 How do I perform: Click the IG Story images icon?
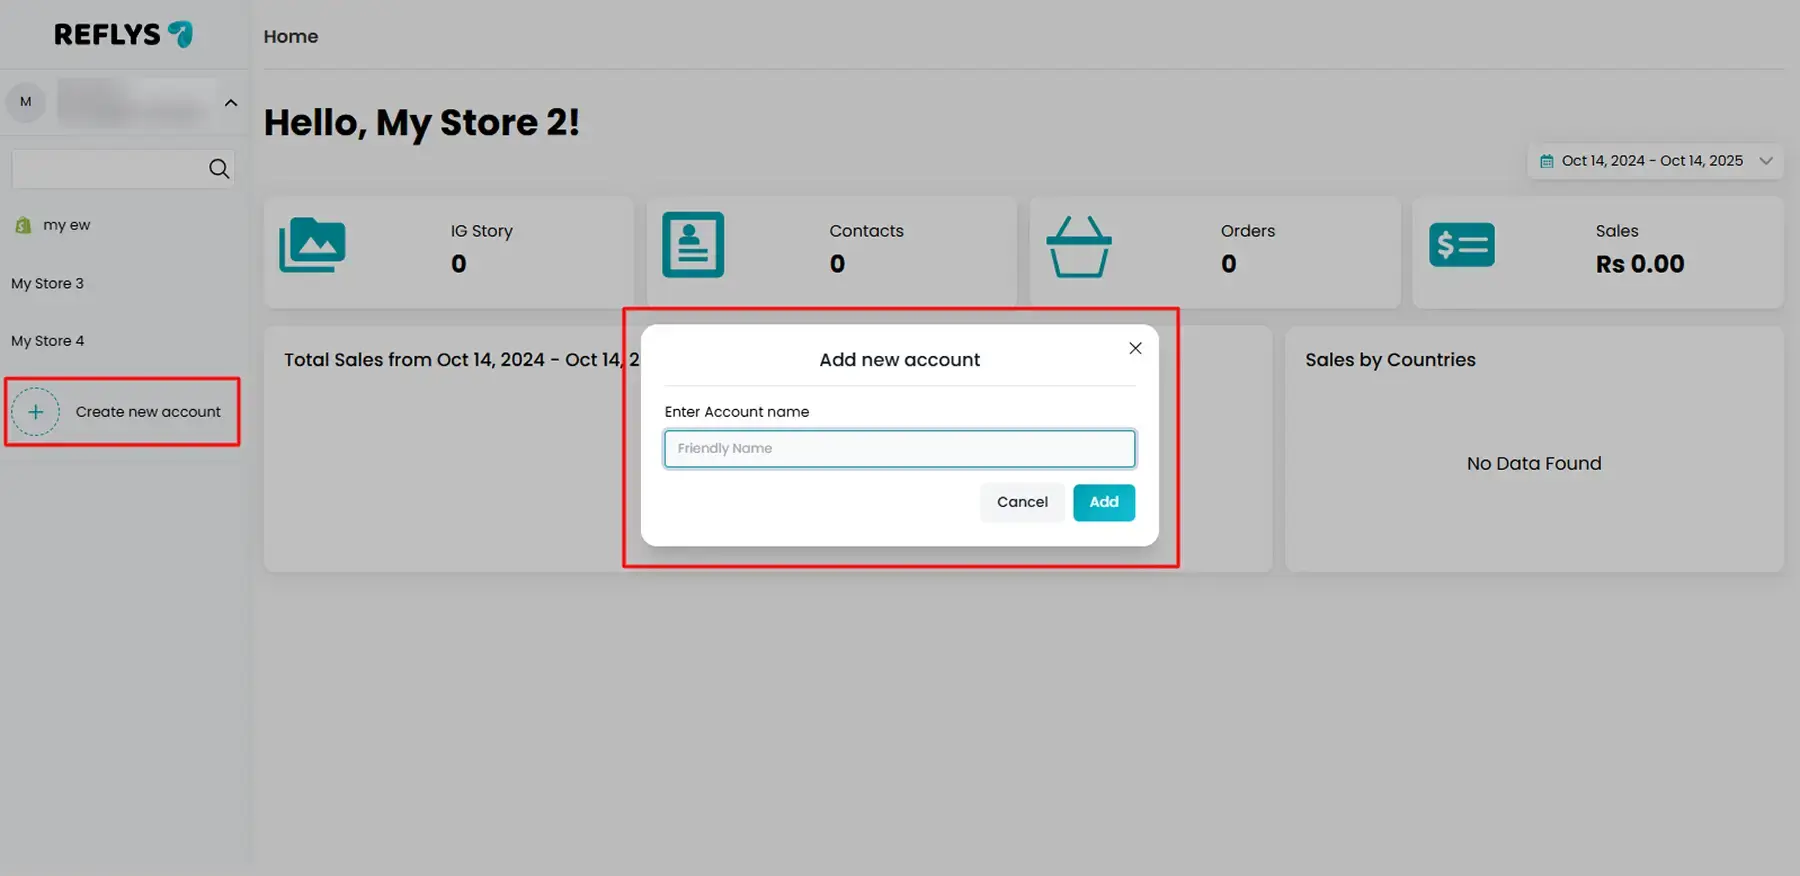[312, 246]
